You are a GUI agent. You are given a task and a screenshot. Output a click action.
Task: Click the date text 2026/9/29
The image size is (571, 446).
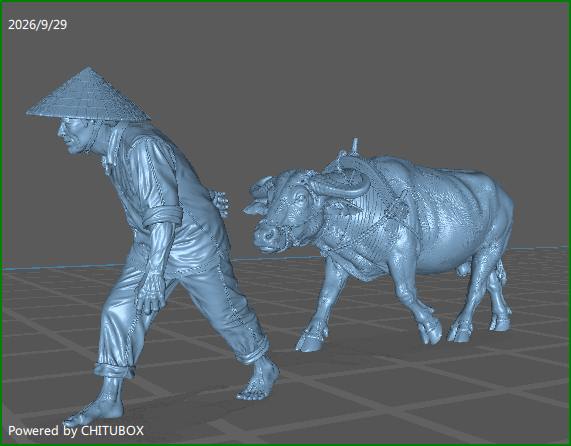38,25
